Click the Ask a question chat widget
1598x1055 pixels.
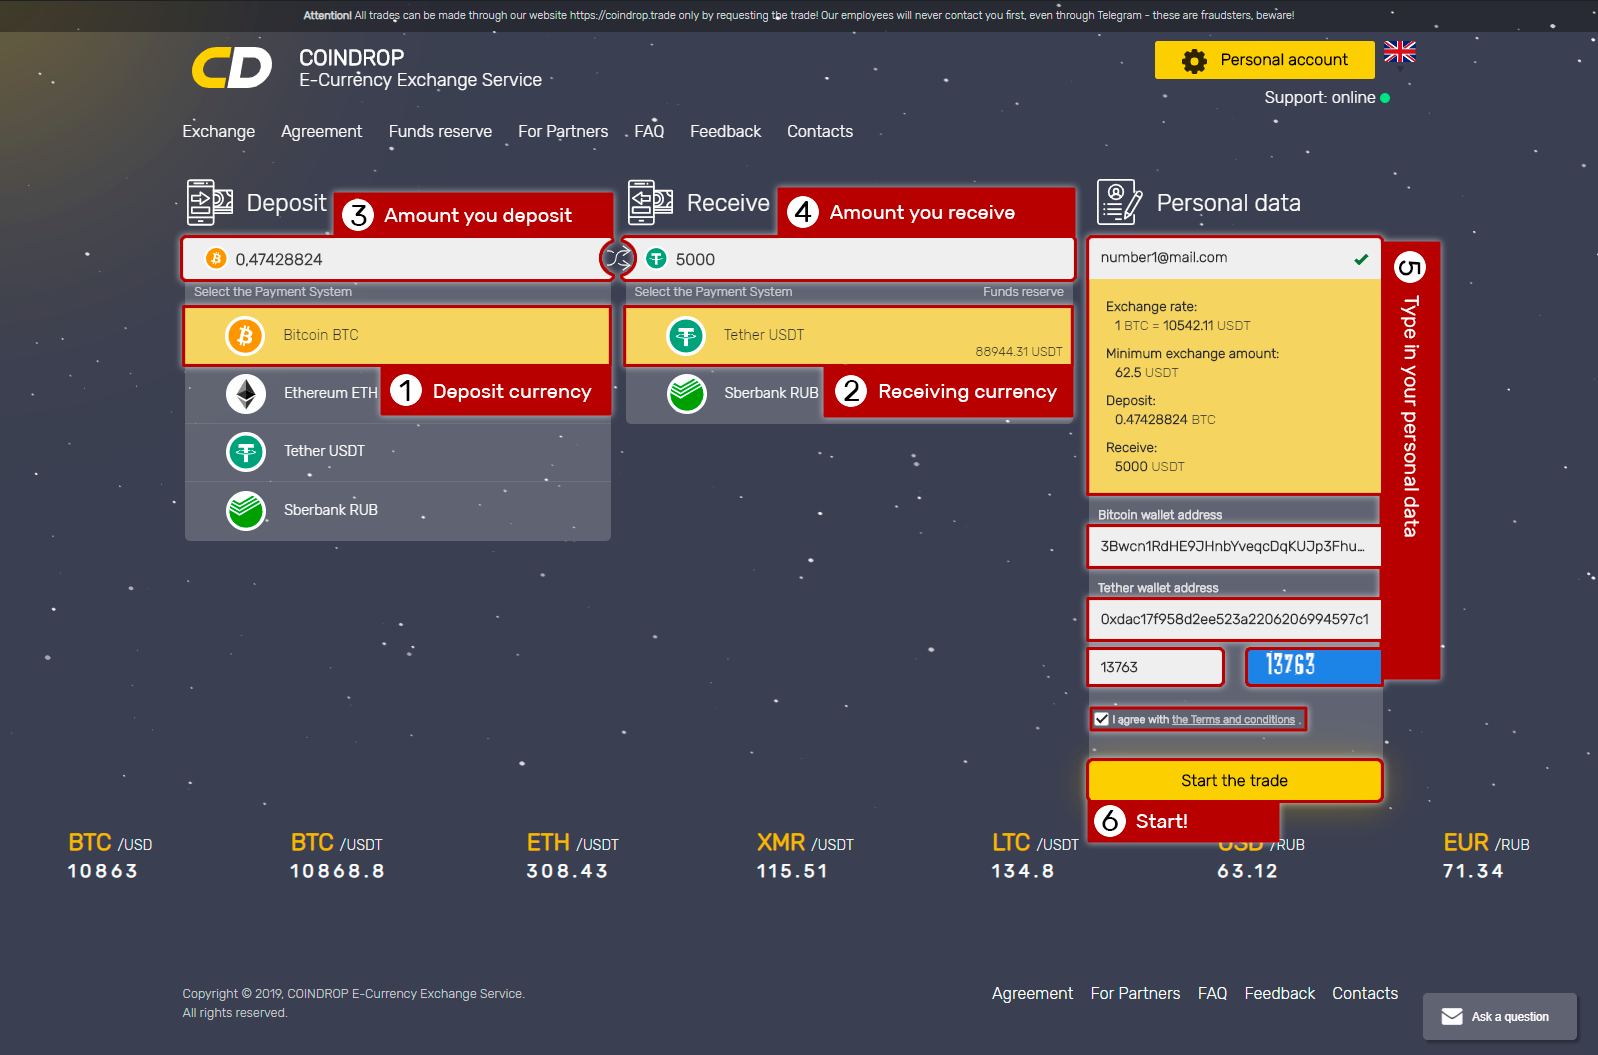(1499, 1016)
